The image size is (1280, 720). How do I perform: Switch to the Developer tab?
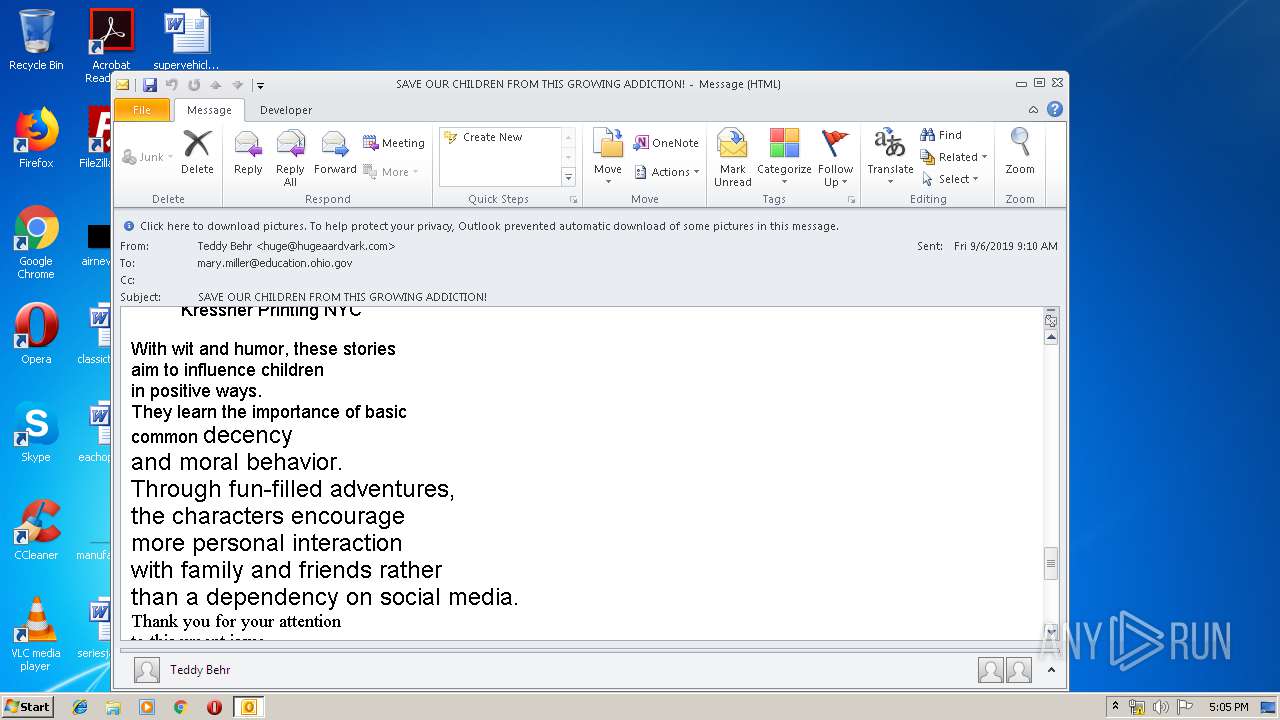286,110
